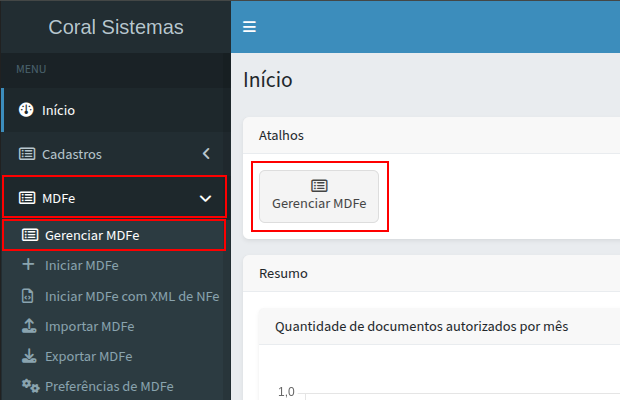Click the MDFe menu label in sidebar

[59, 198]
